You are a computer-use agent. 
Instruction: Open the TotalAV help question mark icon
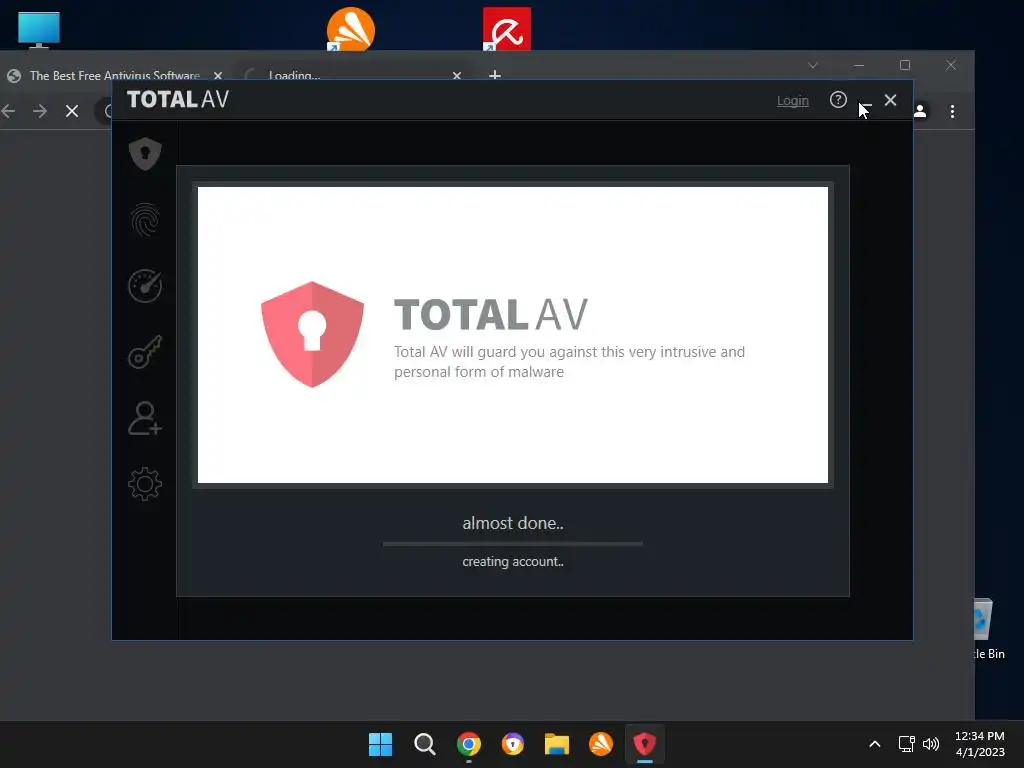coord(838,100)
